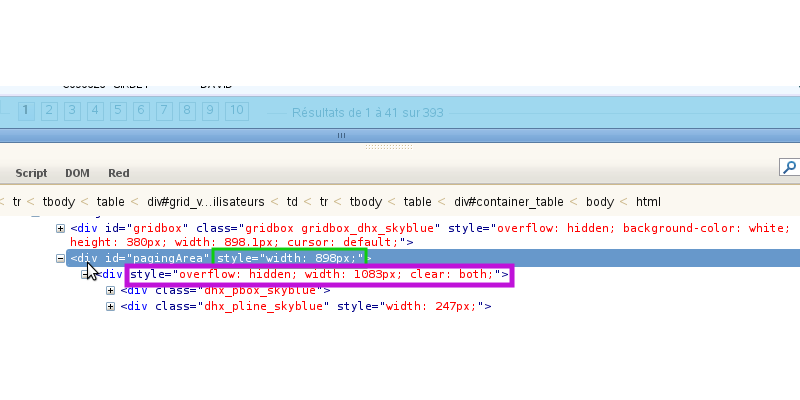Expand the gridbox div node

[60, 228]
